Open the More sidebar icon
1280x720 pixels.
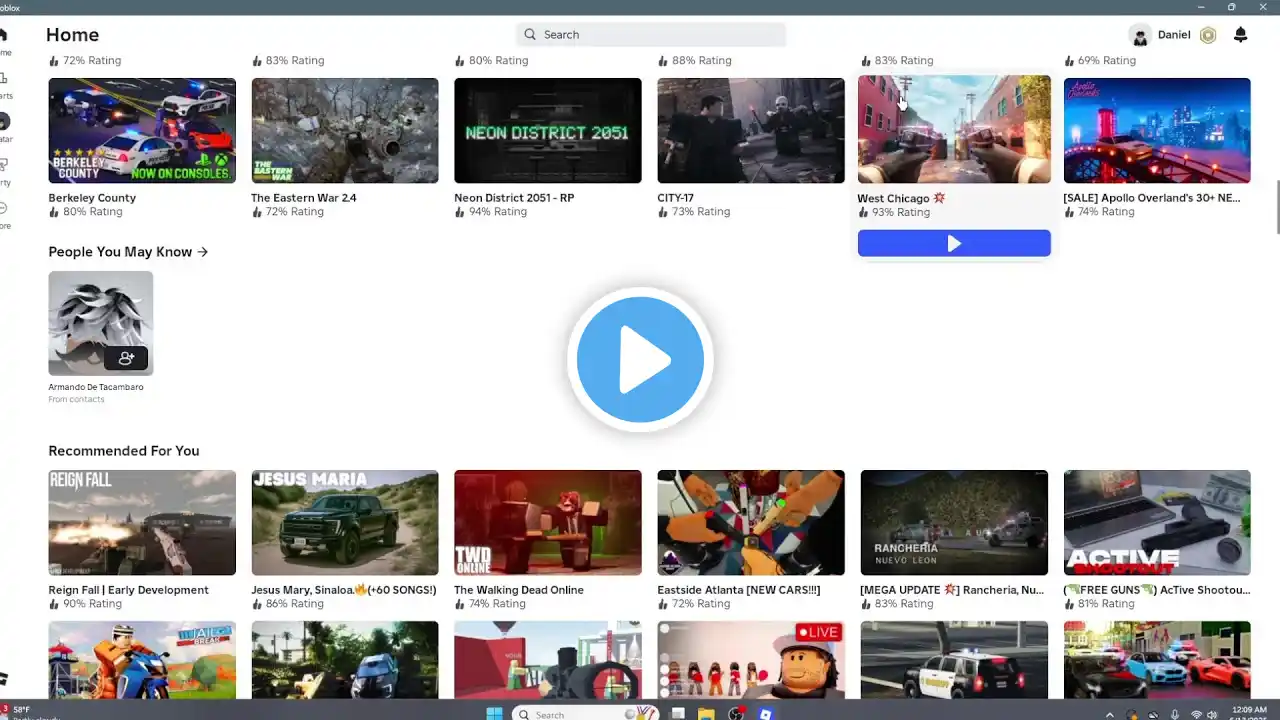click(4, 208)
